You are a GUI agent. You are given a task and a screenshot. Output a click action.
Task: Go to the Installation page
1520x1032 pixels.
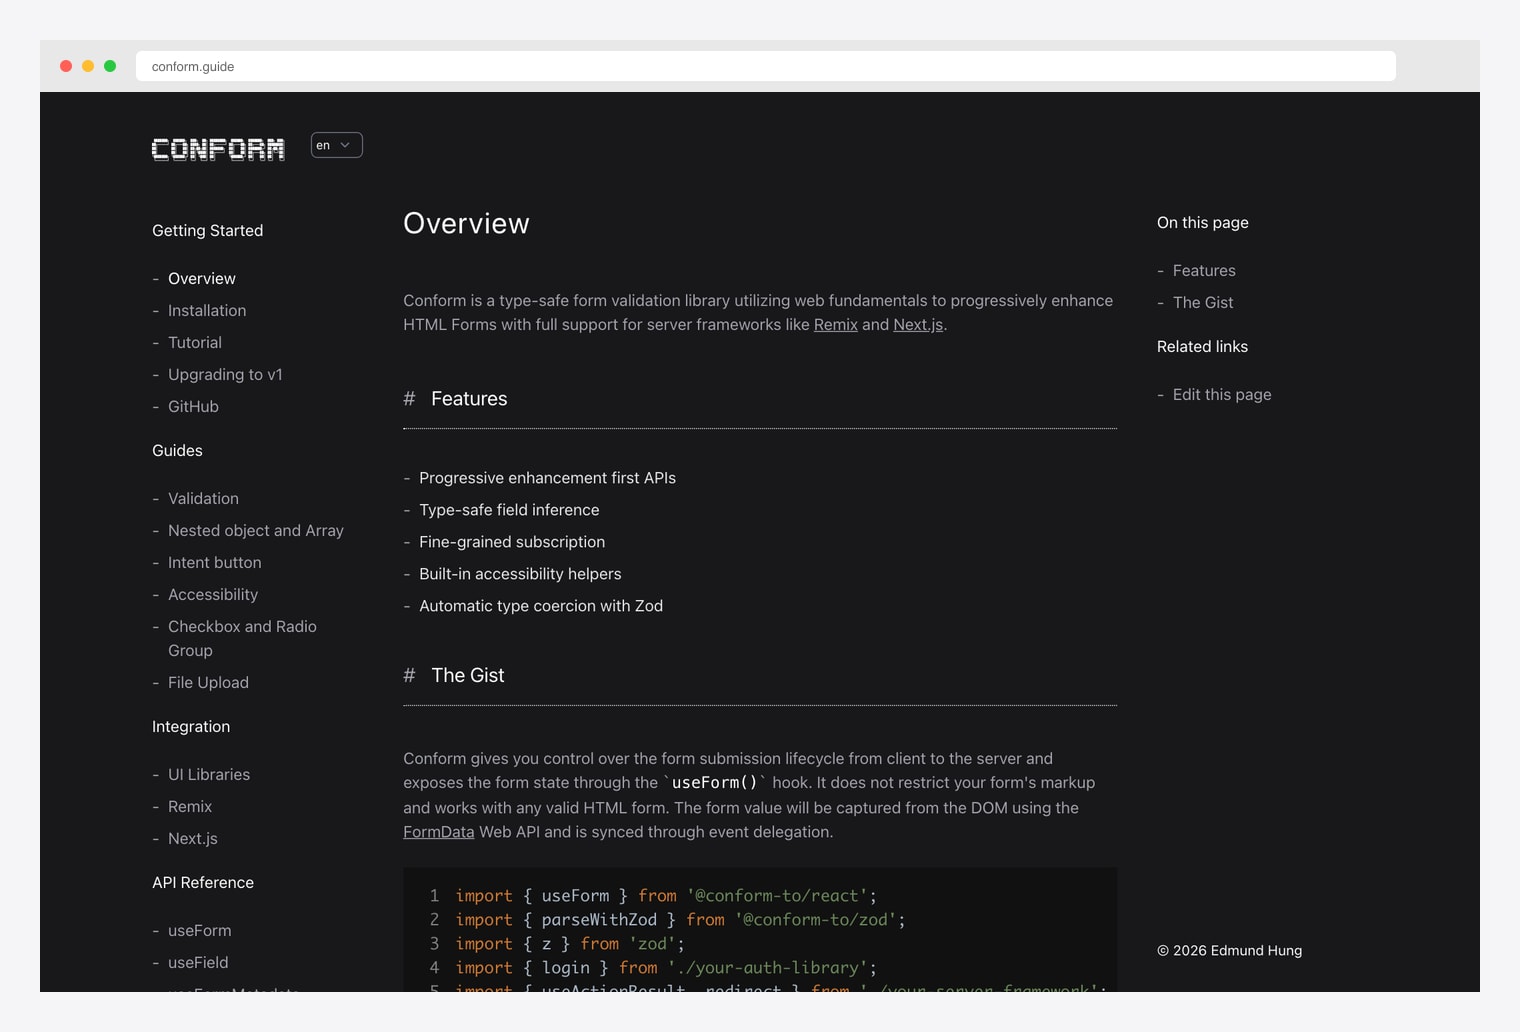click(x=207, y=310)
